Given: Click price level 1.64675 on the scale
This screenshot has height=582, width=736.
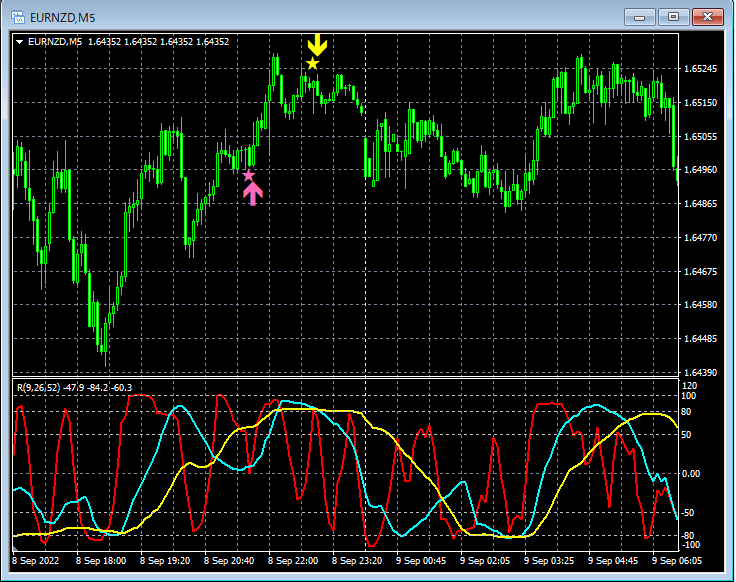Looking at the screenshot, I should point(700,272).
